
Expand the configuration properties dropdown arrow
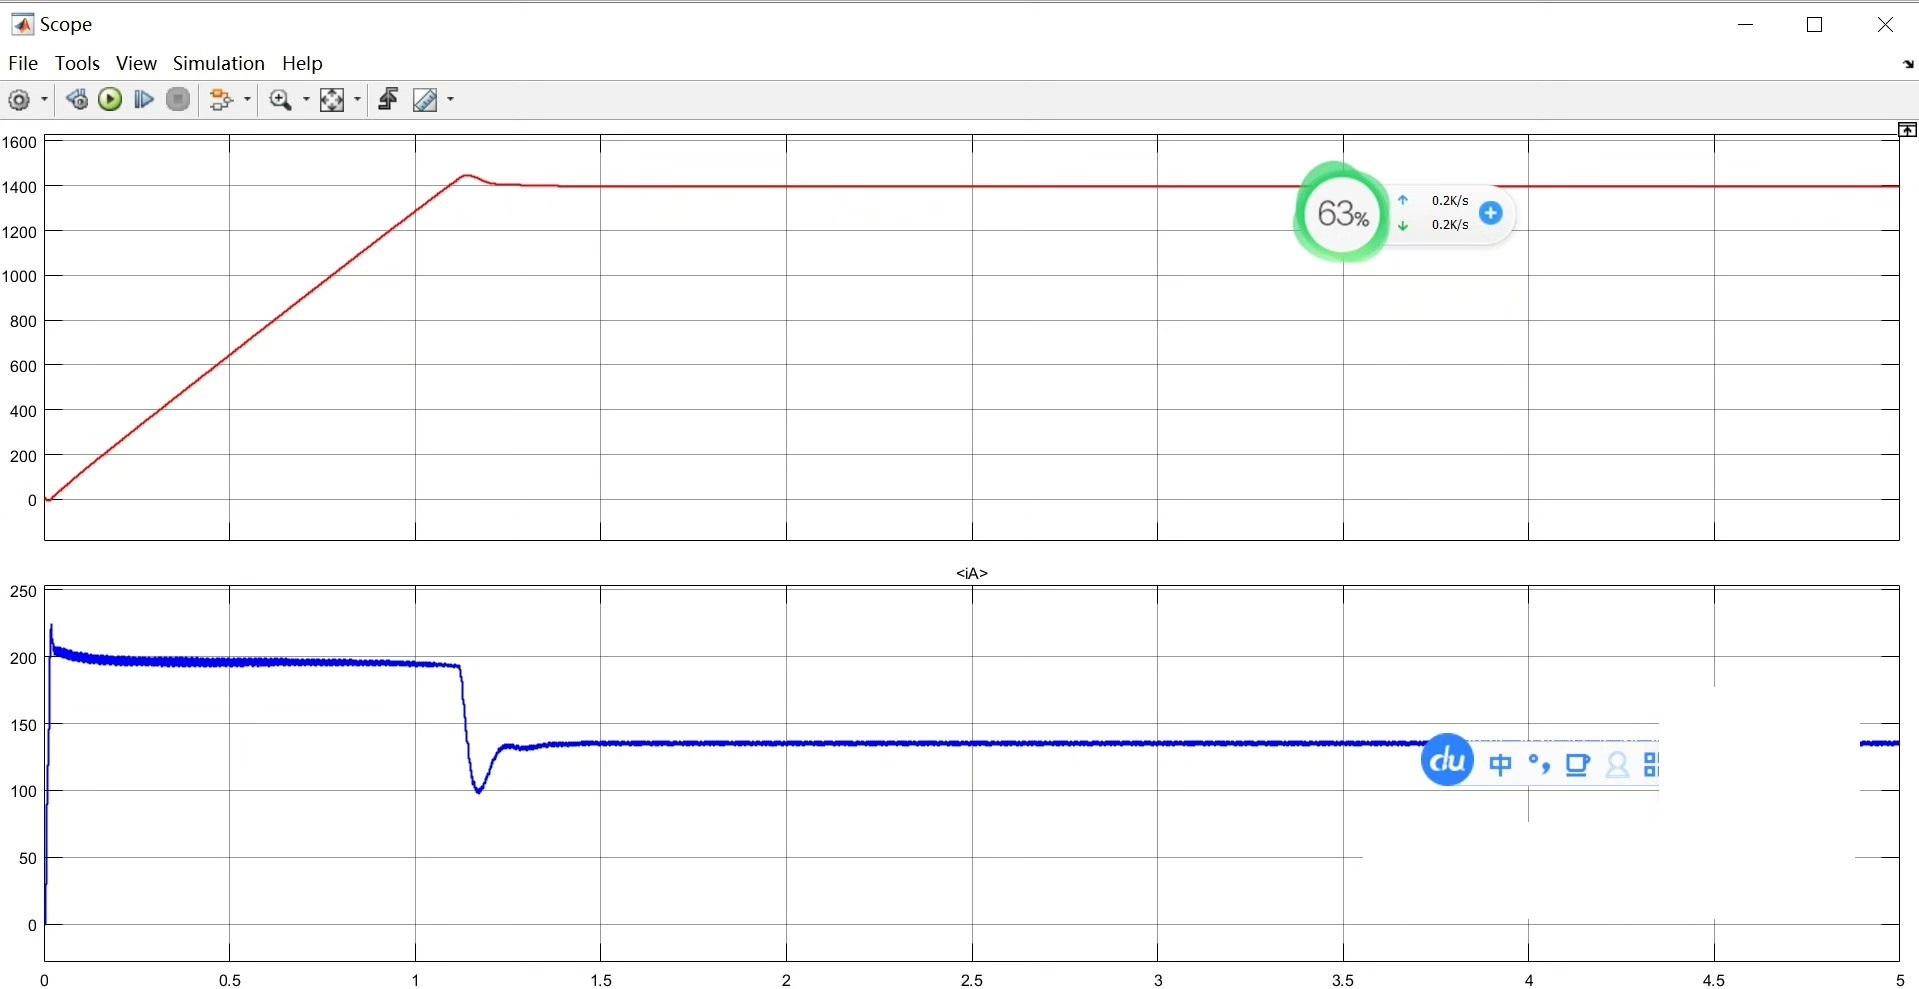pyautogui.click(x=44, y=100)
